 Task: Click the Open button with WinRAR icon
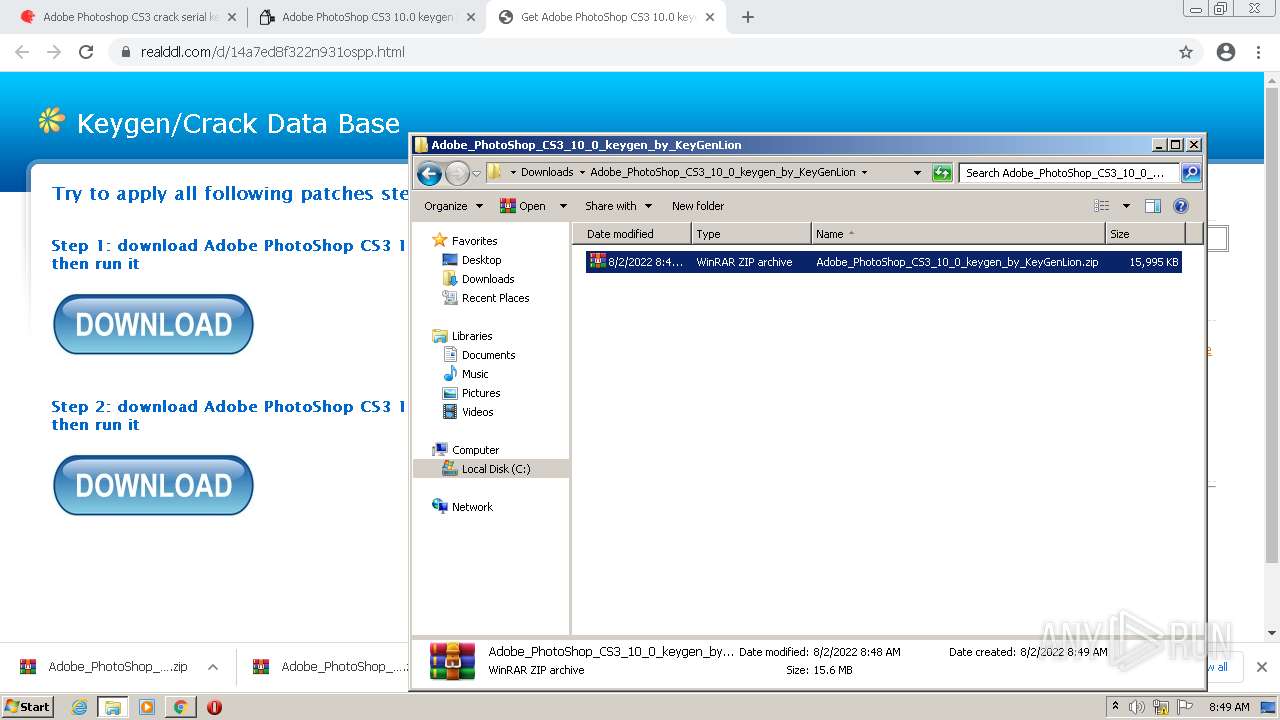[523, 206]
